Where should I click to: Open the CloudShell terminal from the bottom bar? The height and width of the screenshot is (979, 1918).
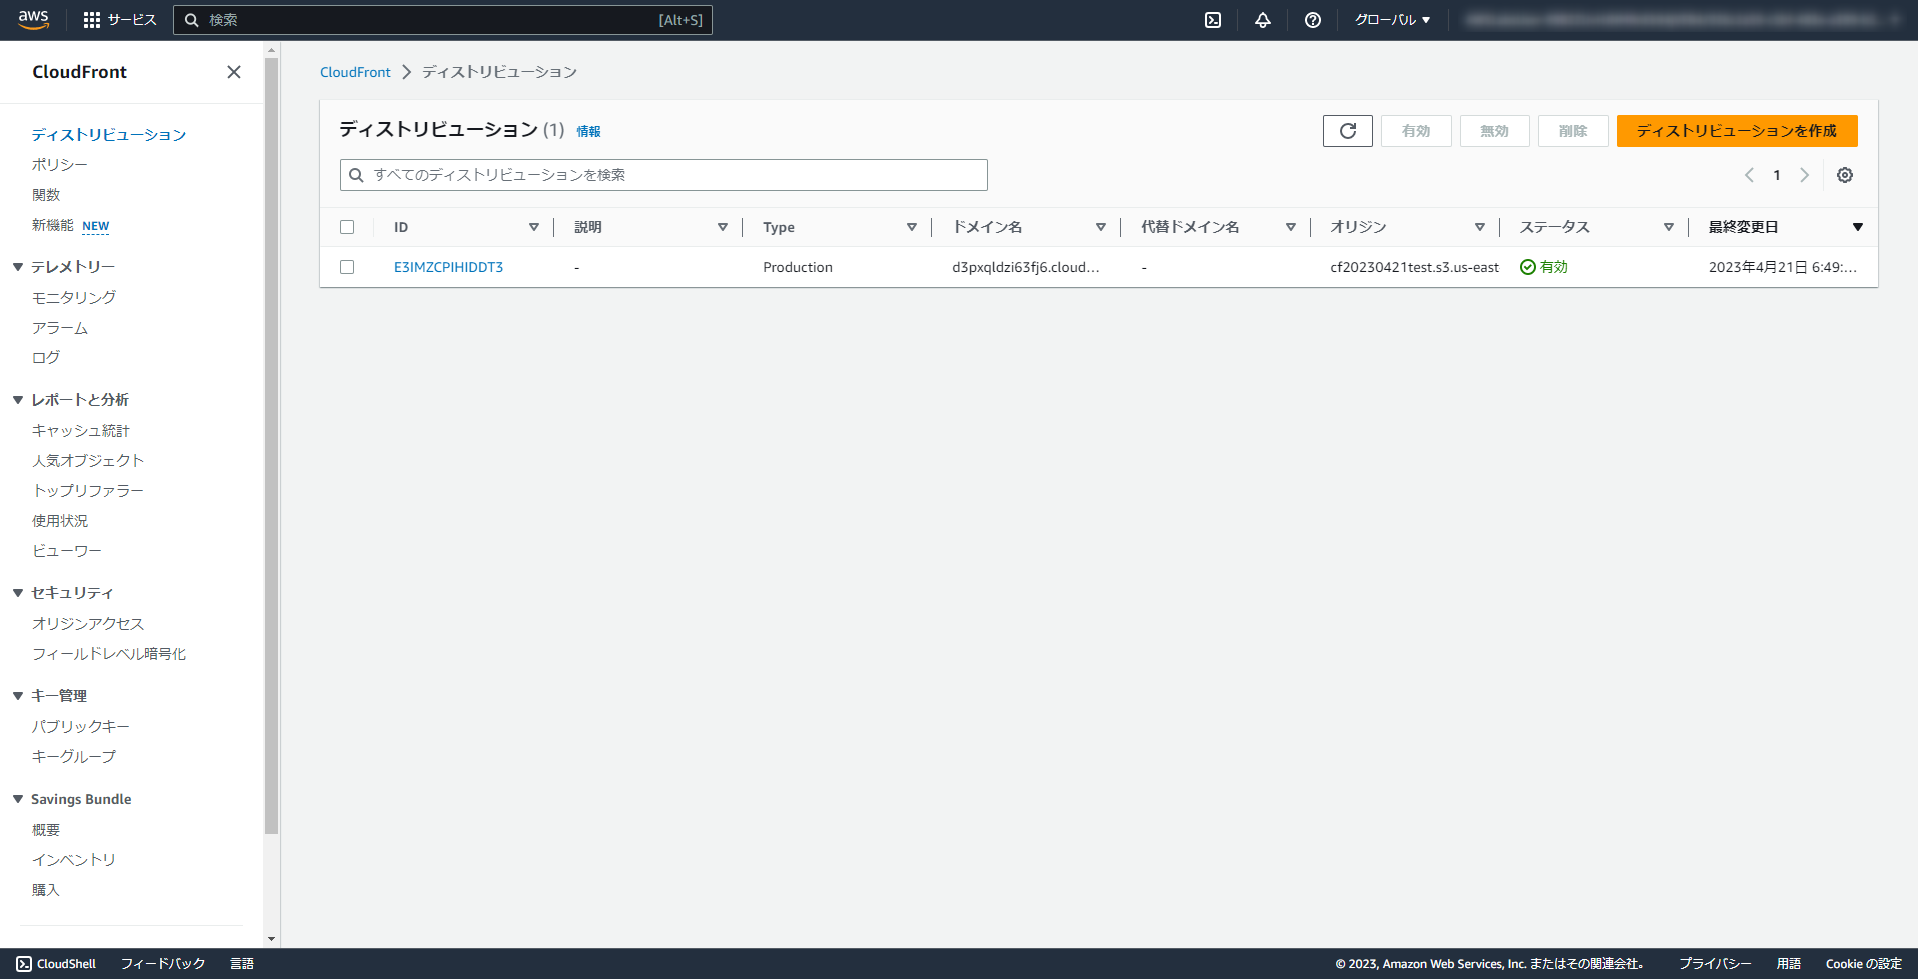[56, 963]
